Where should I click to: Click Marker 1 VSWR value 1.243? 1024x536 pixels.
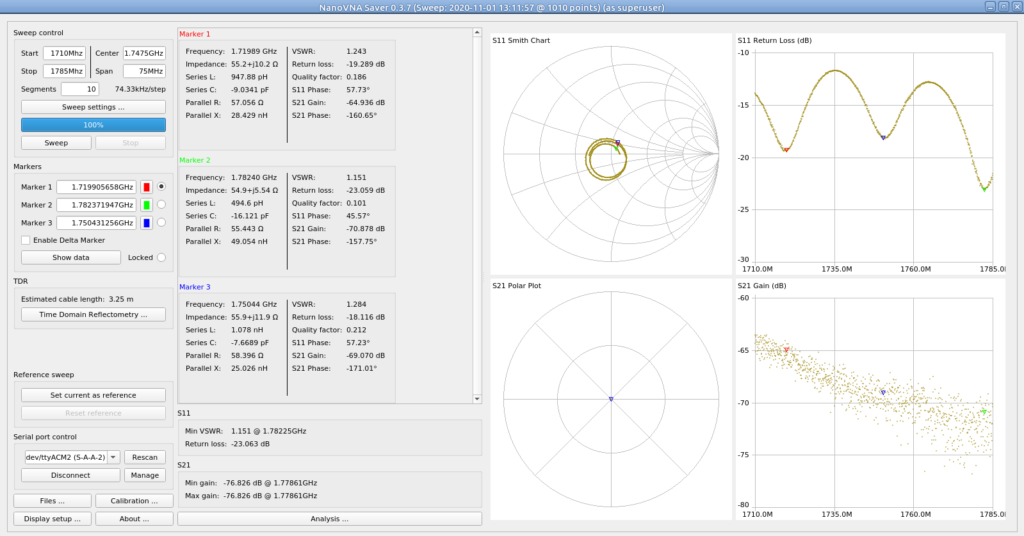click(x=356, y=51)
